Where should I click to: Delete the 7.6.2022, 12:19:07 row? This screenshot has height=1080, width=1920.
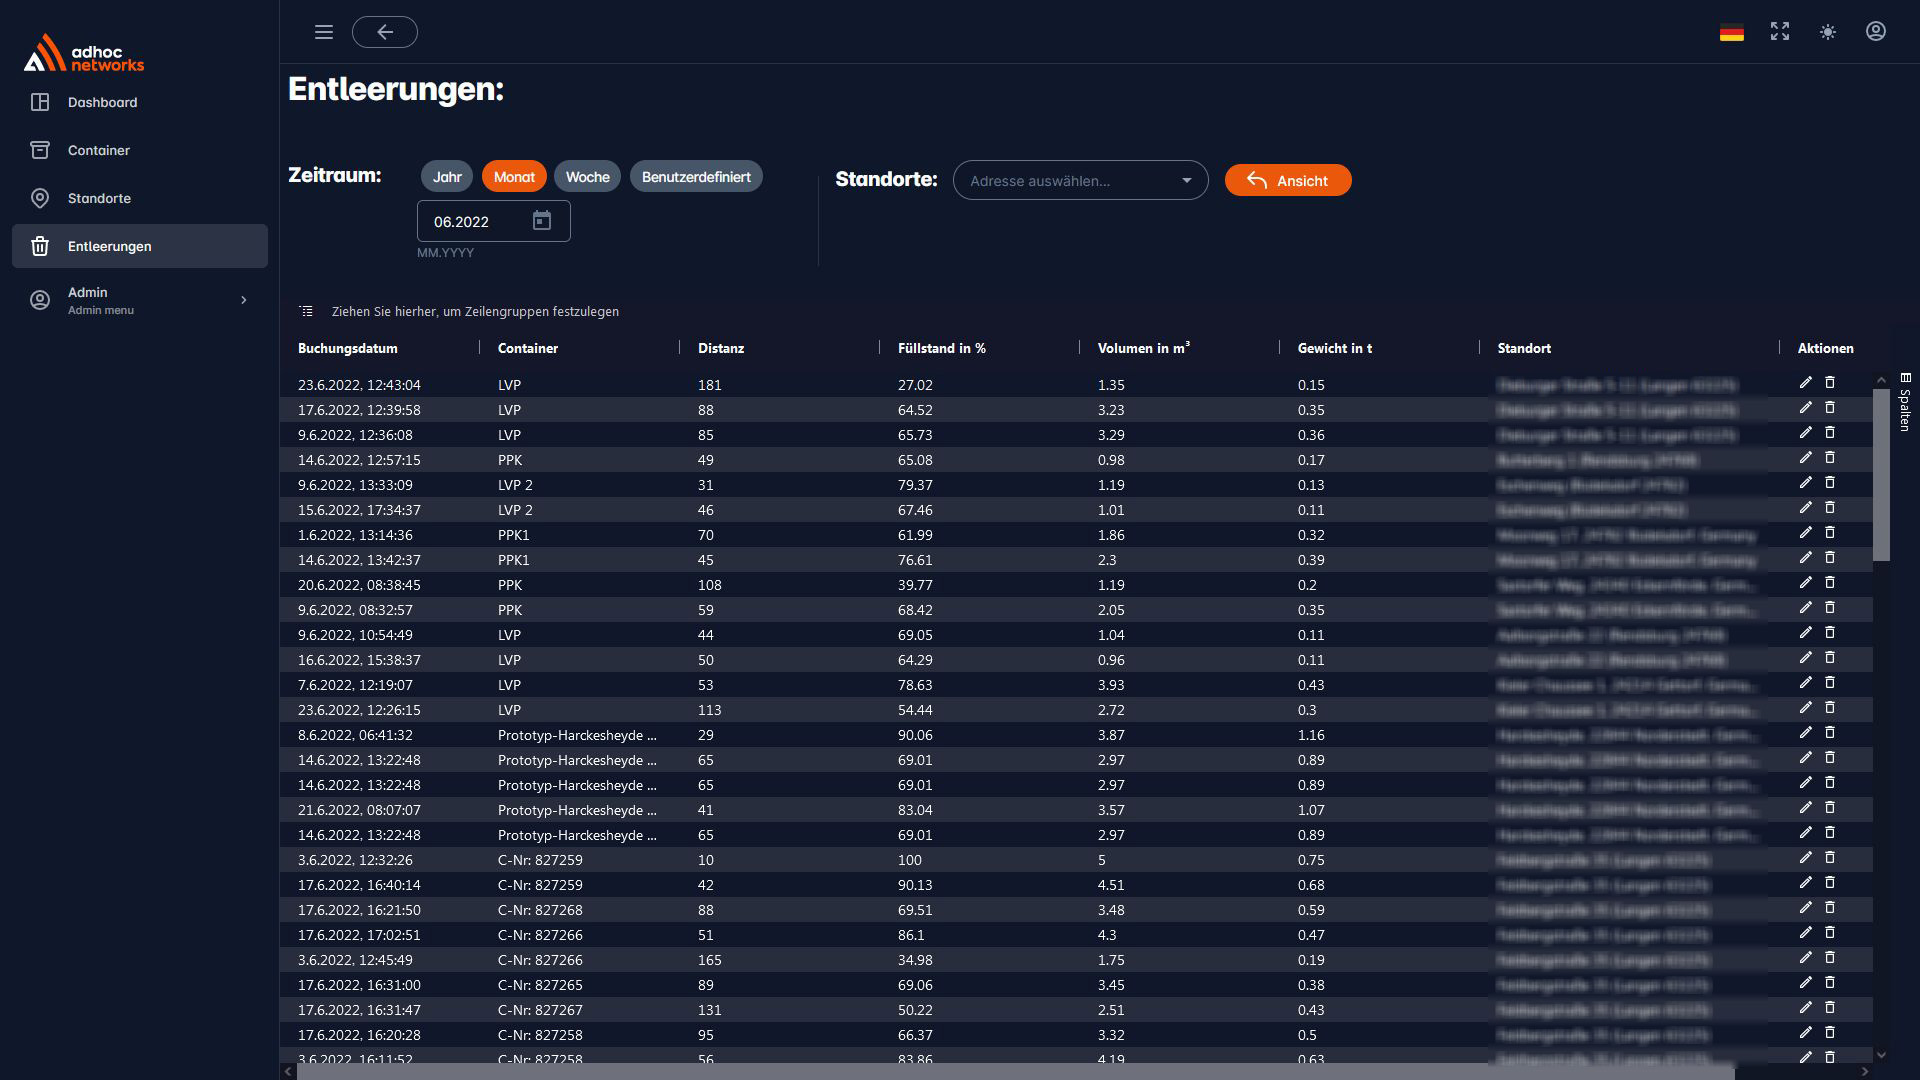coord(1830,683)
